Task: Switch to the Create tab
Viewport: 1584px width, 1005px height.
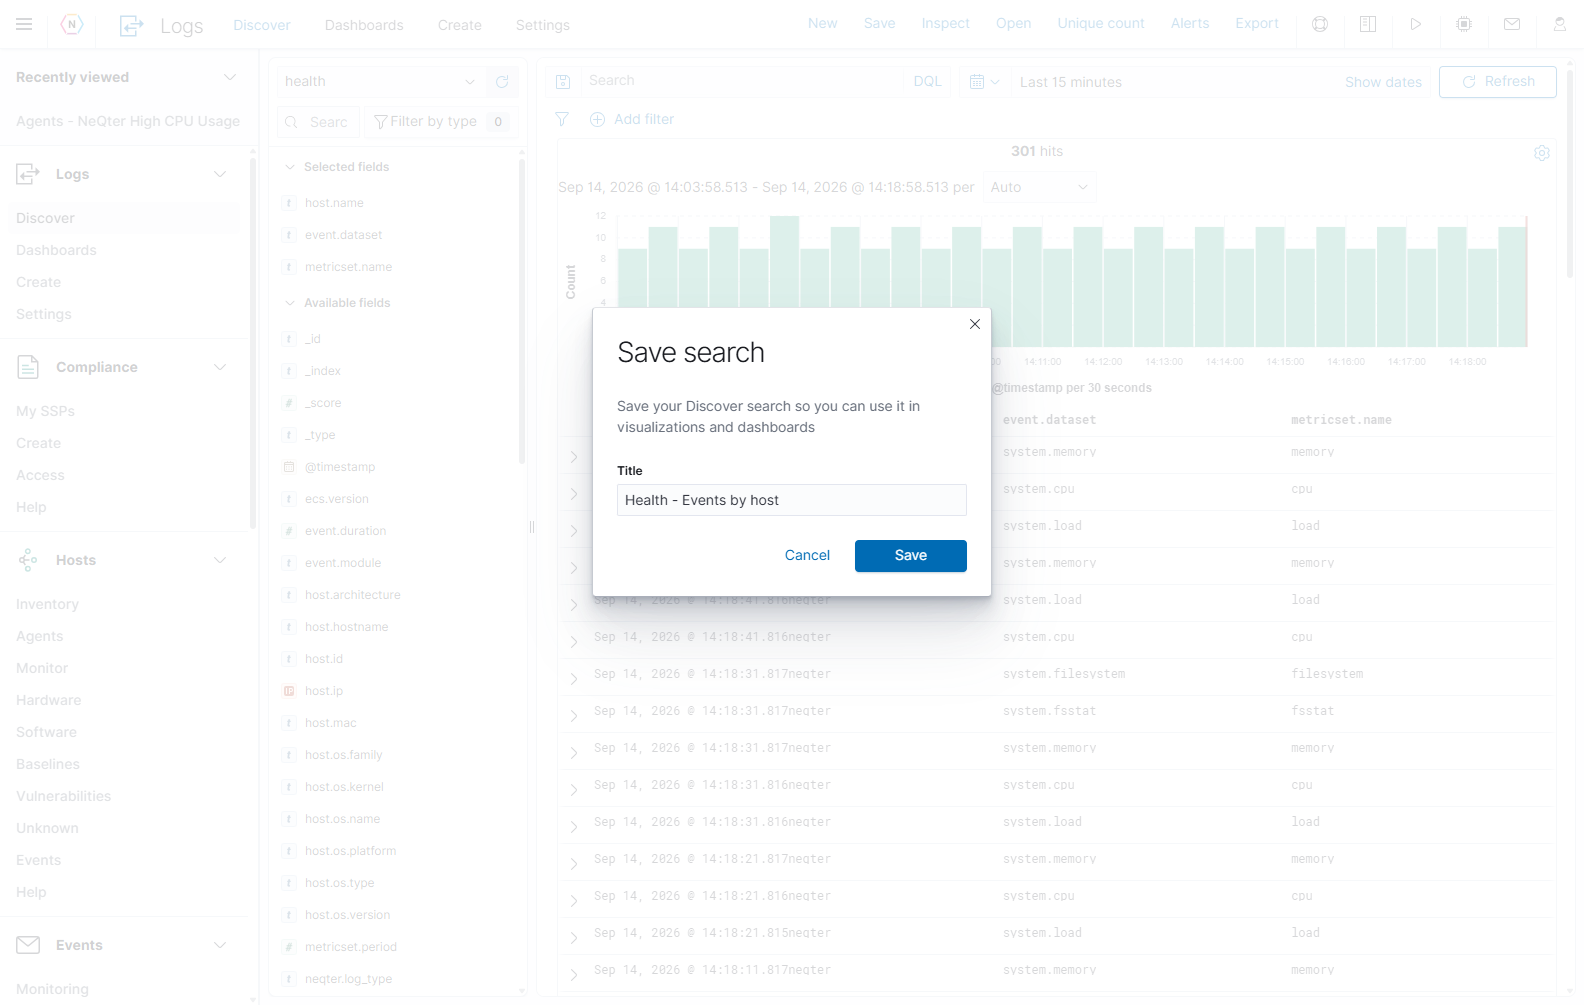Action: [x=460, y=25]
